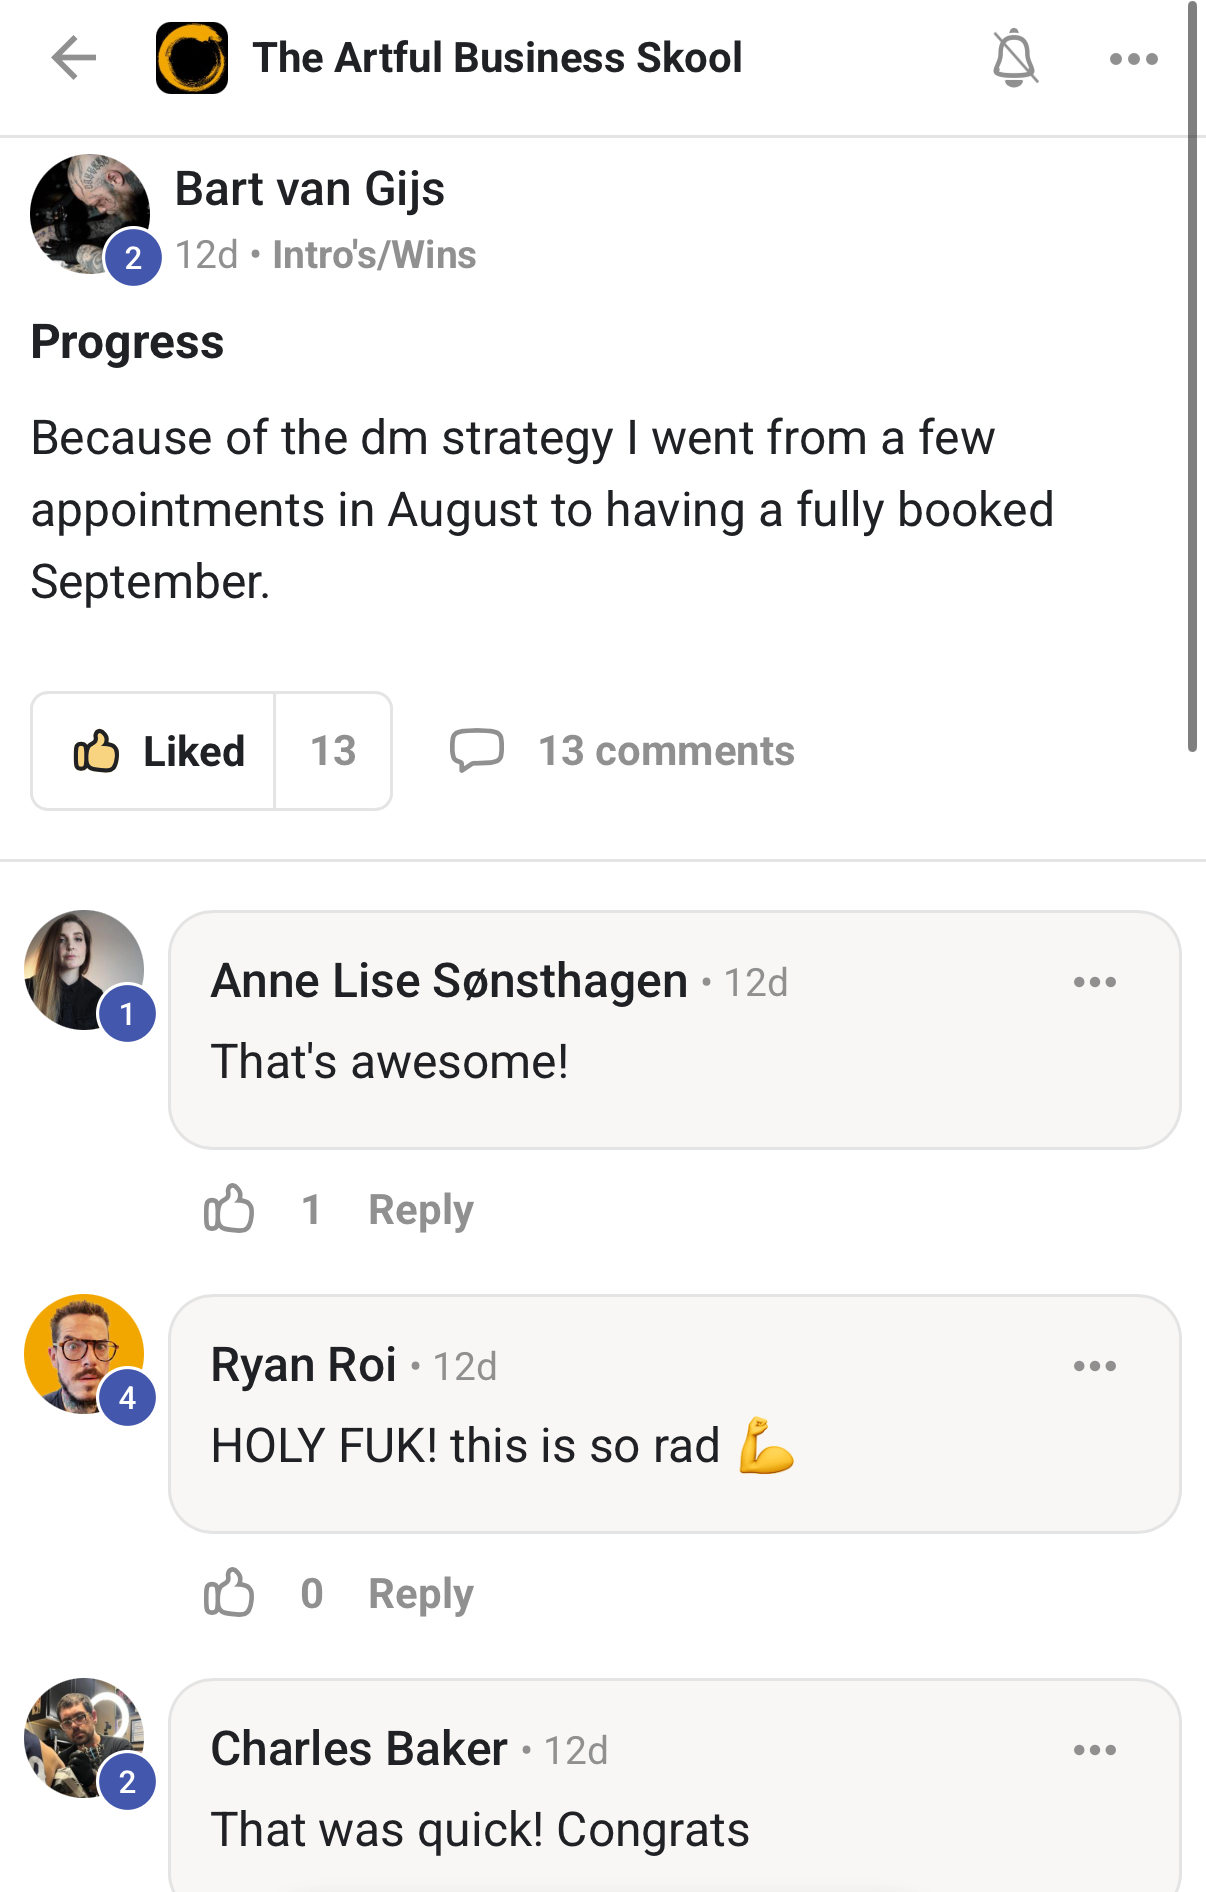Open the header three-dot menu
The height and width of the screenshot is (1892, 1206).
click(1133, 59)
